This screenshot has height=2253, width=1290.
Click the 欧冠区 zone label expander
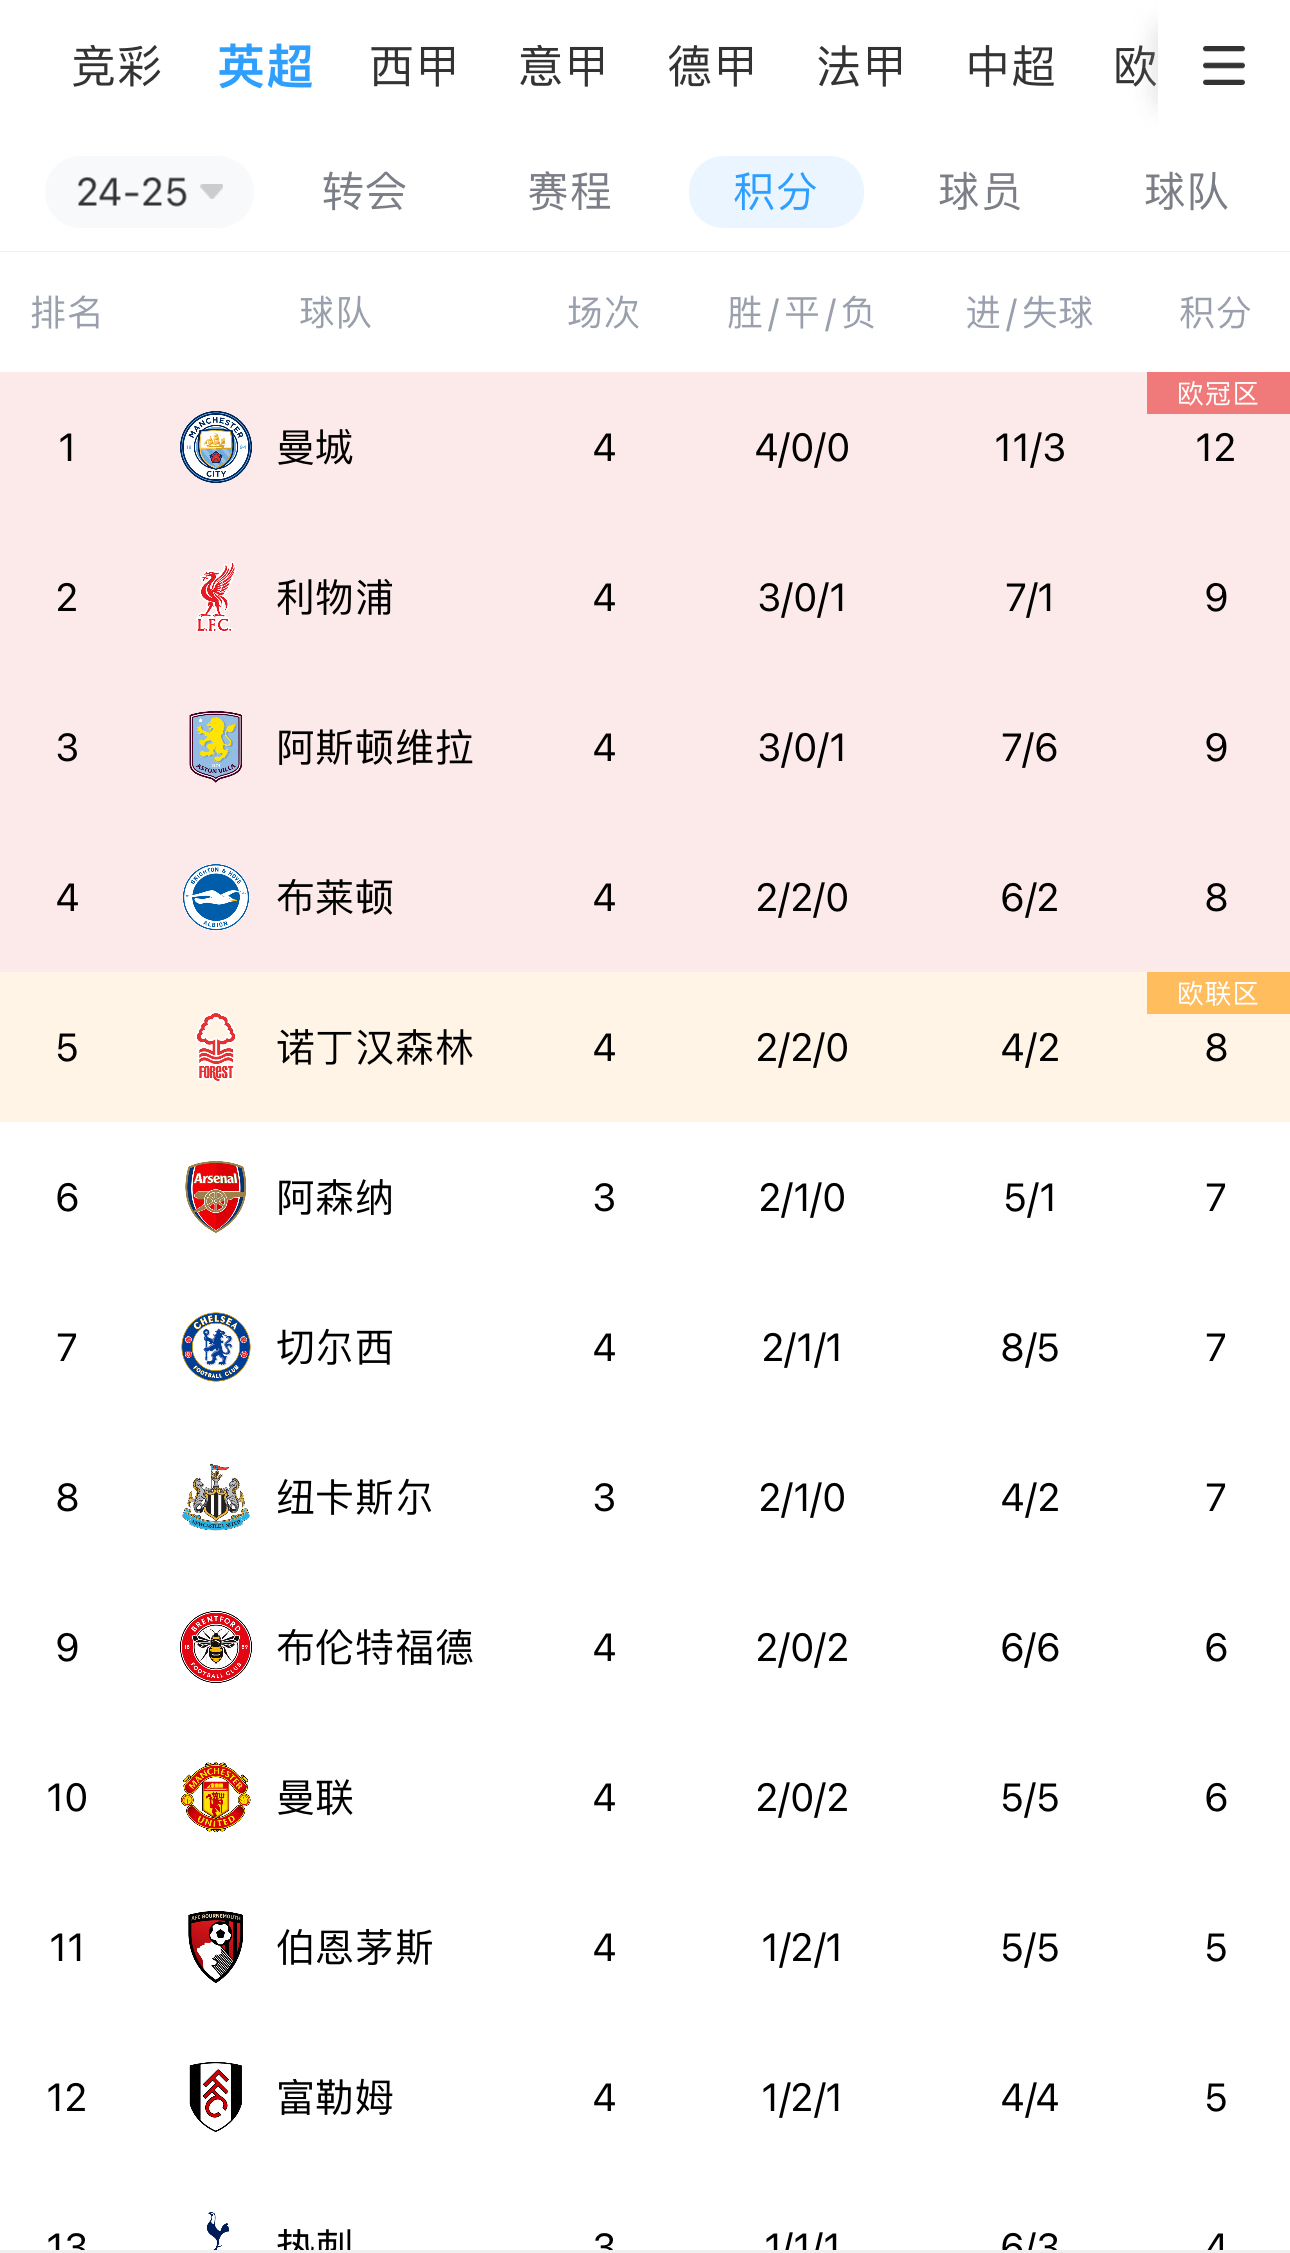click(x=1216, y=393)
